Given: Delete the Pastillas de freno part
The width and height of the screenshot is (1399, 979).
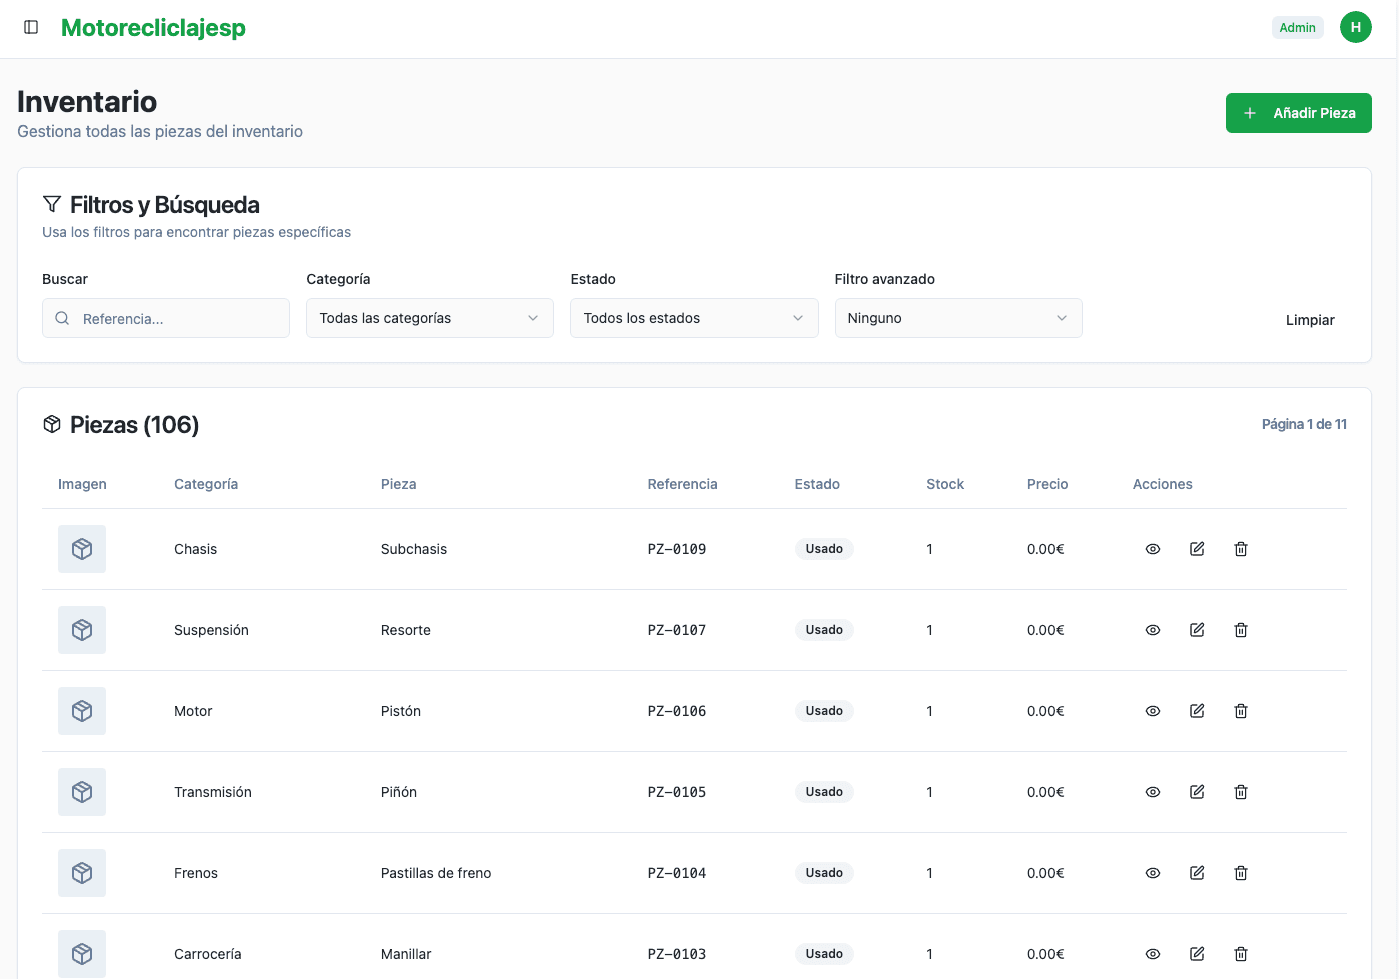Looking at the screenshot, I should 1241,873.
